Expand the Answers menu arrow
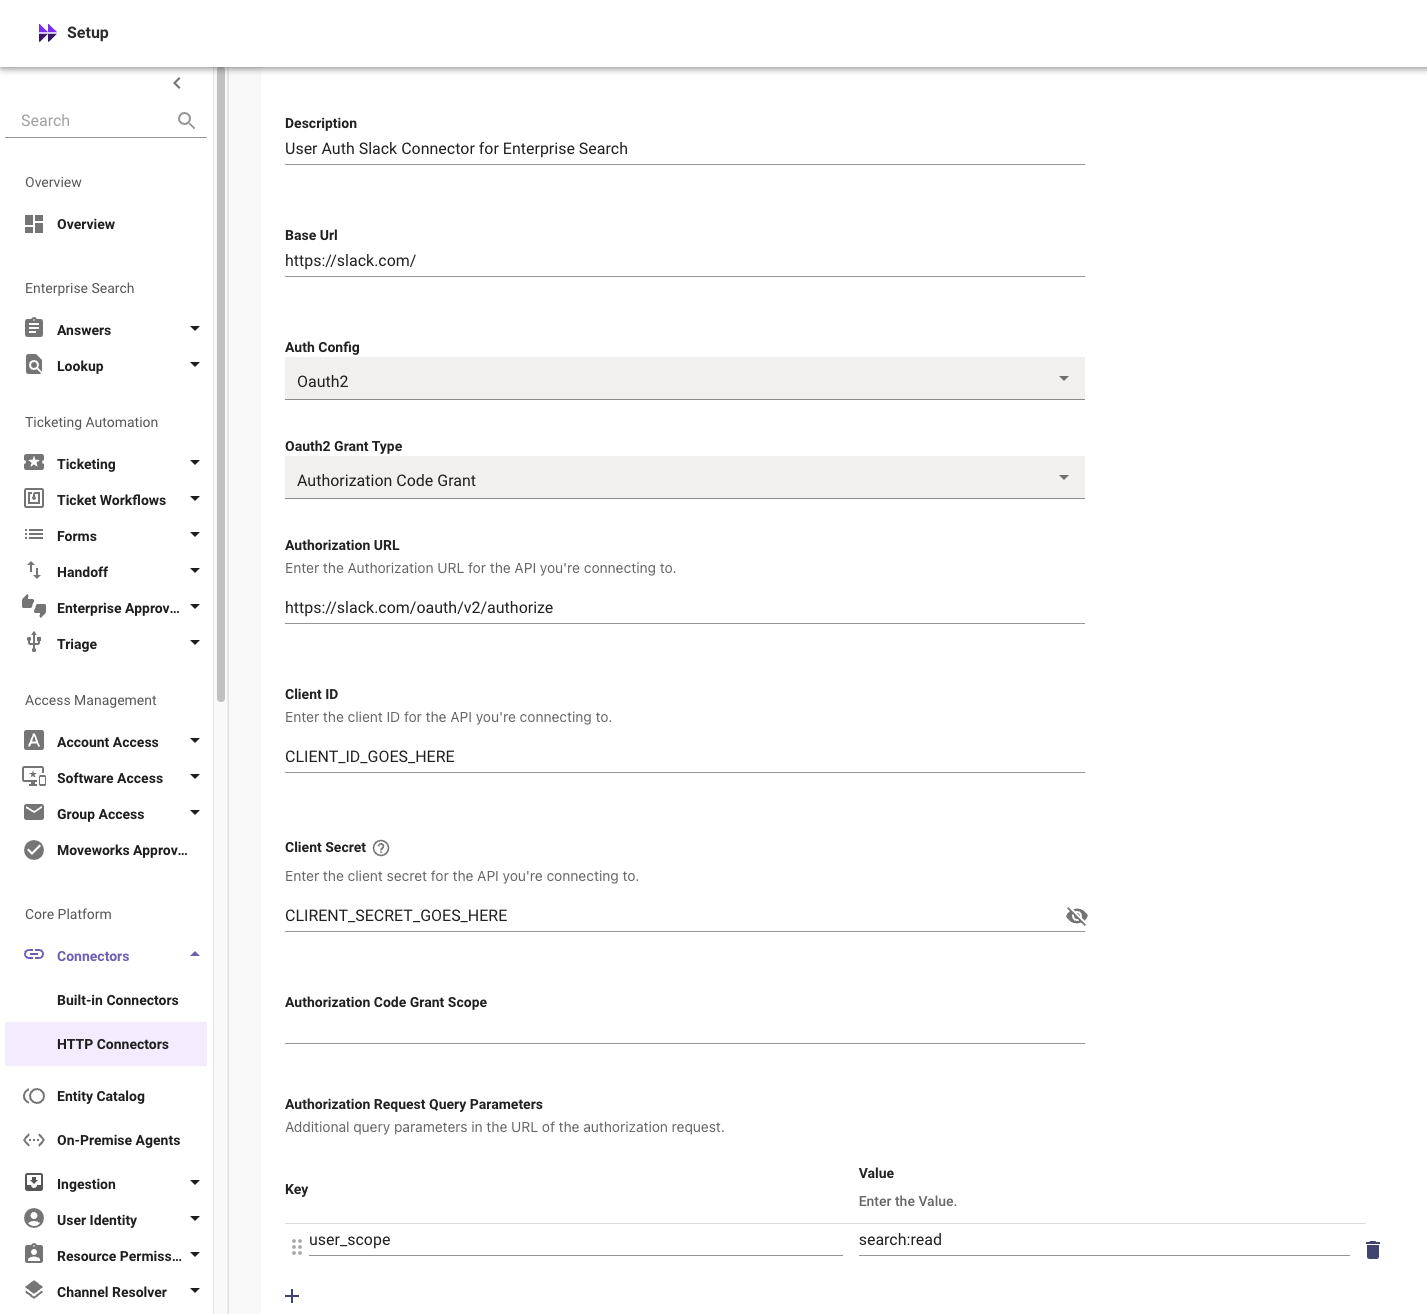Viewport: 1427px width, 1314px height. [x=195, y=328]
